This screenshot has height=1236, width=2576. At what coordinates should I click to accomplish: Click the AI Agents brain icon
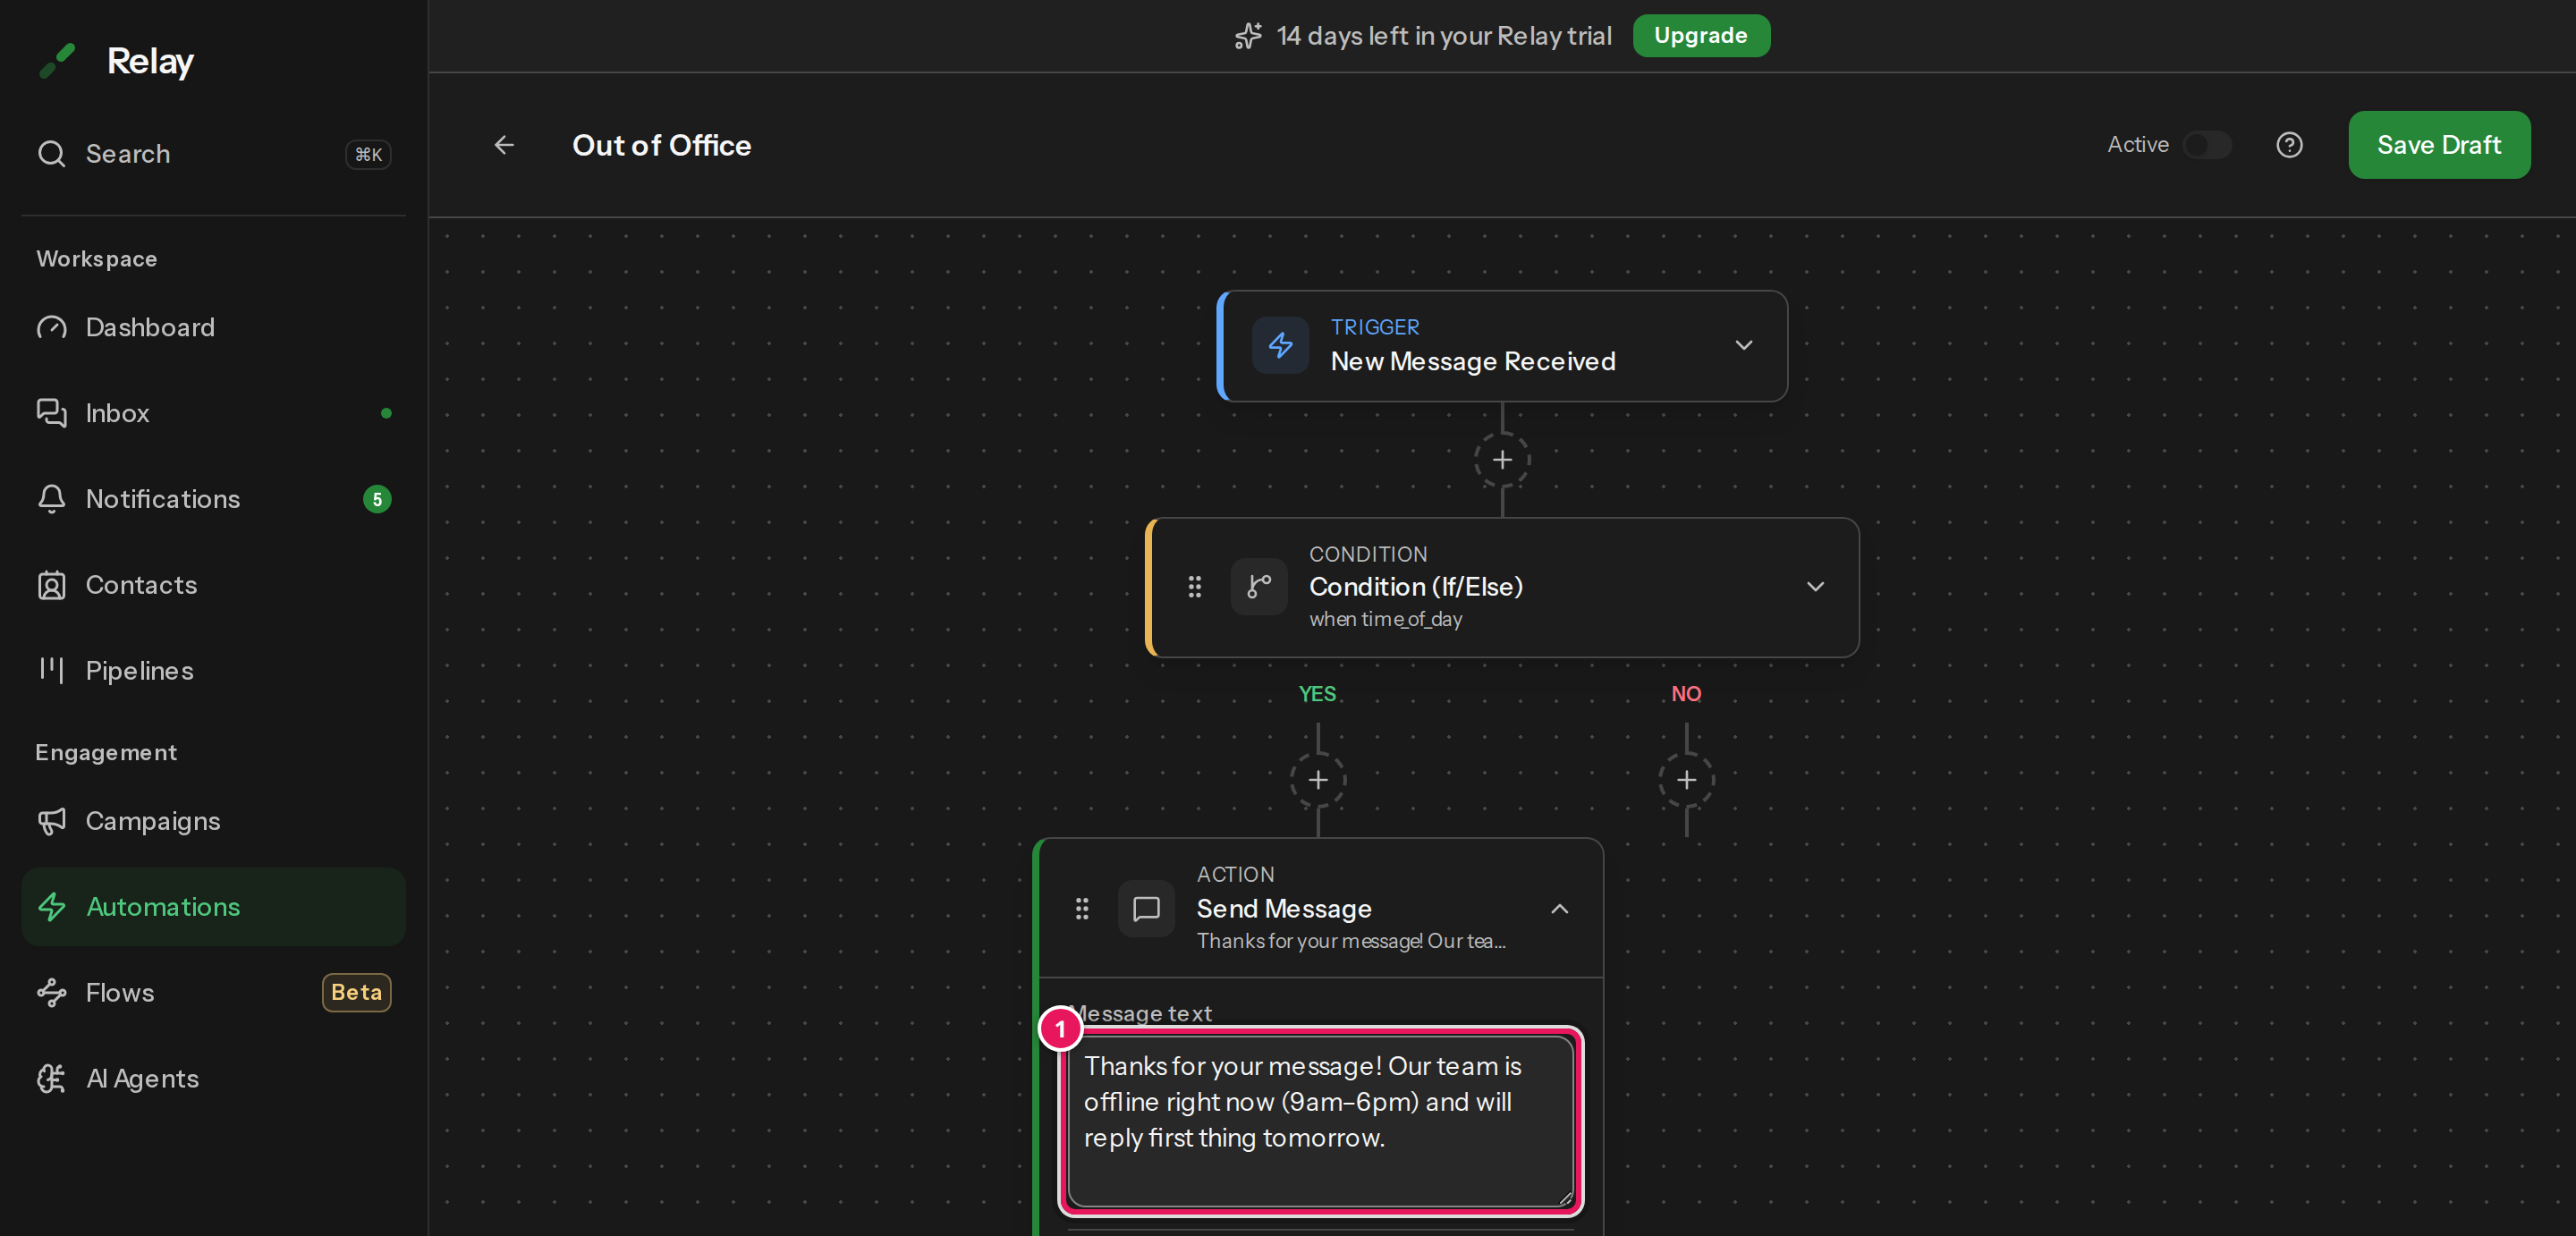tap(51, 1079)
